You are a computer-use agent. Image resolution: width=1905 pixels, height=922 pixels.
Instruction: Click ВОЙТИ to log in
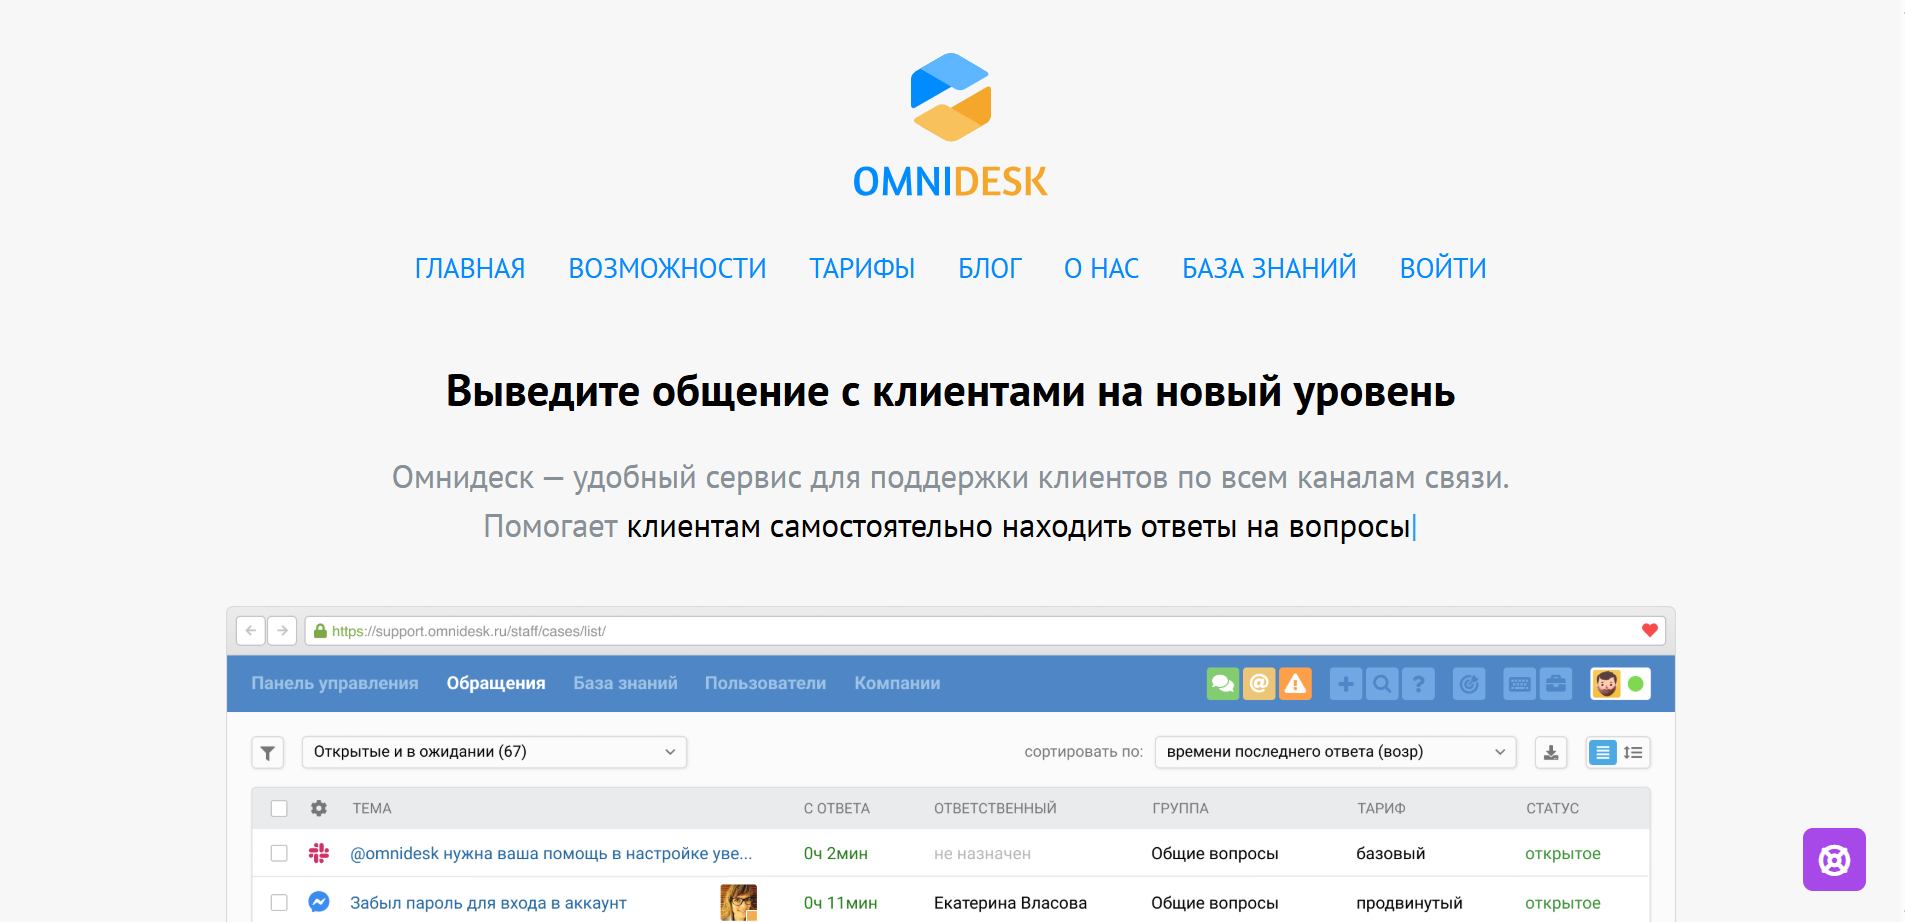click(1443, 268)
